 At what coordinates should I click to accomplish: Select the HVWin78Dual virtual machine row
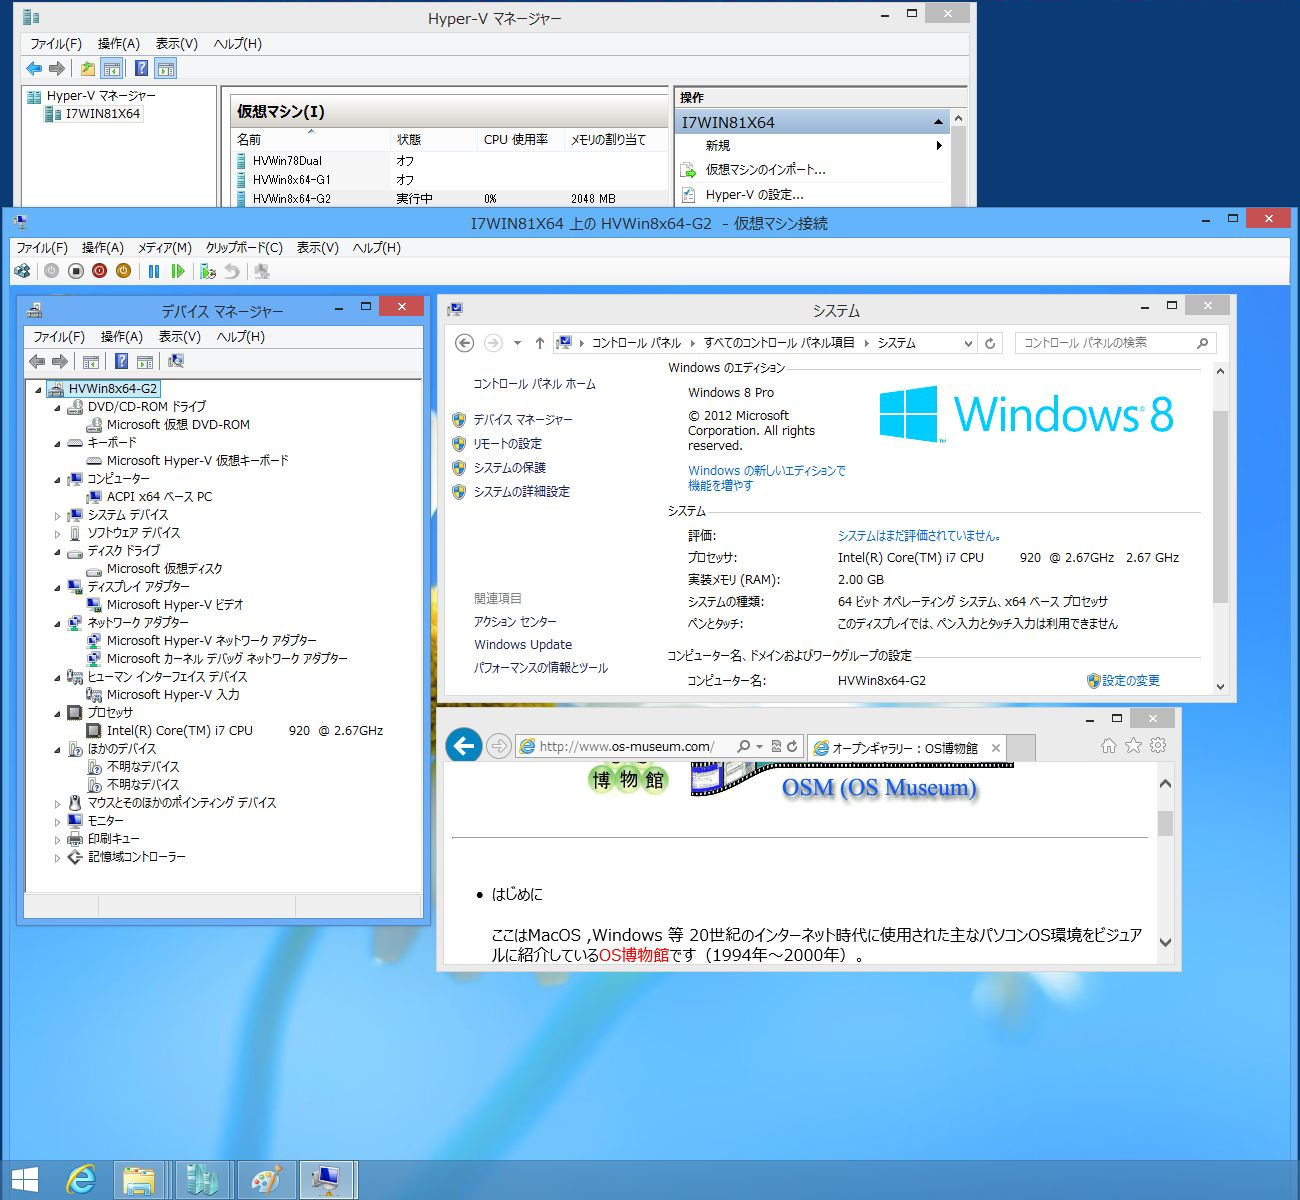coord(450,160)
